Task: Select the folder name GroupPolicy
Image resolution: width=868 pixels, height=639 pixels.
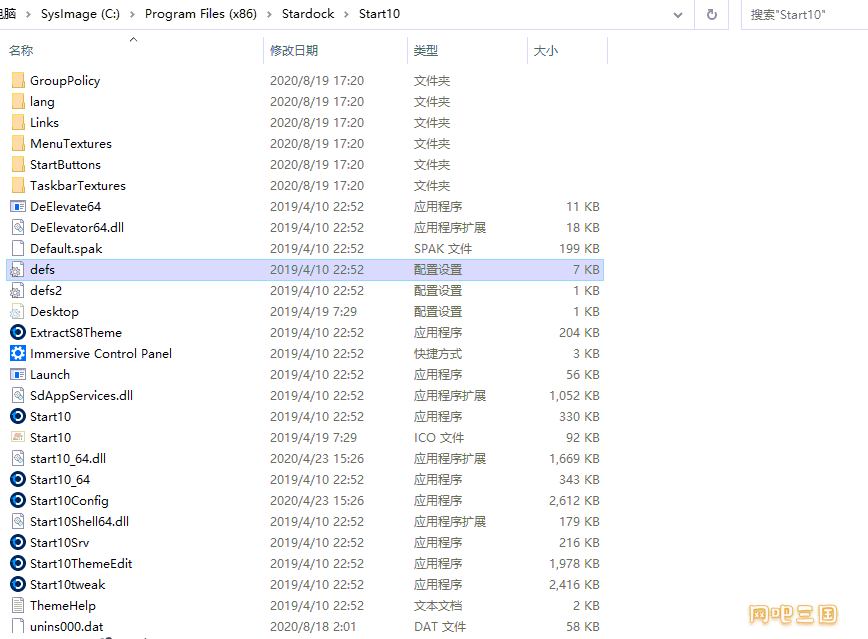Action: 65,80
